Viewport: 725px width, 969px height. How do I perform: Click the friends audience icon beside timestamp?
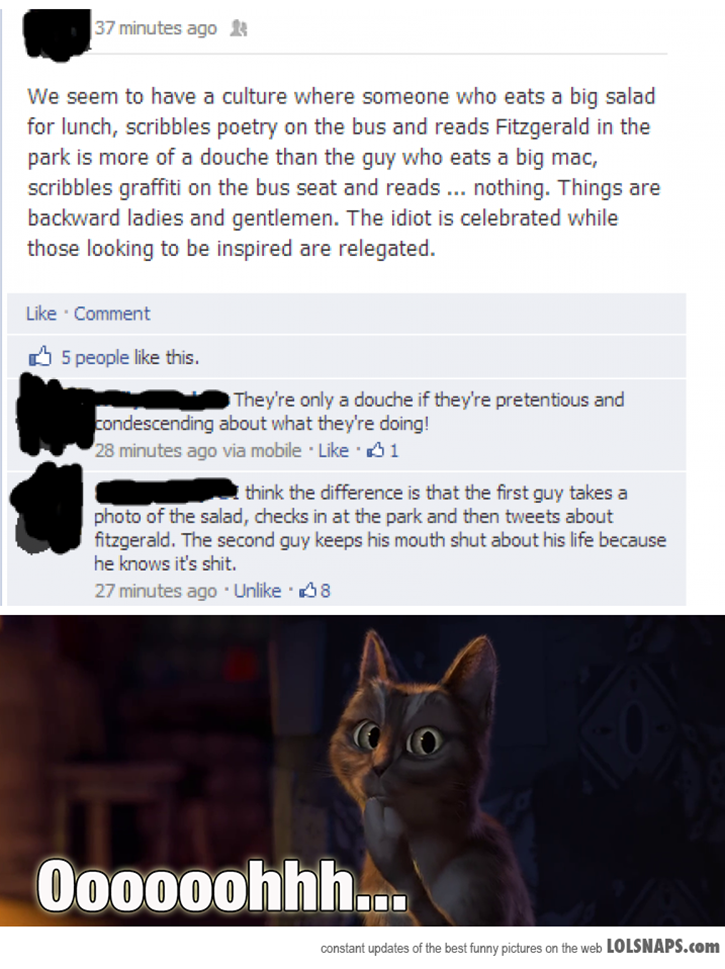point(239,28)
